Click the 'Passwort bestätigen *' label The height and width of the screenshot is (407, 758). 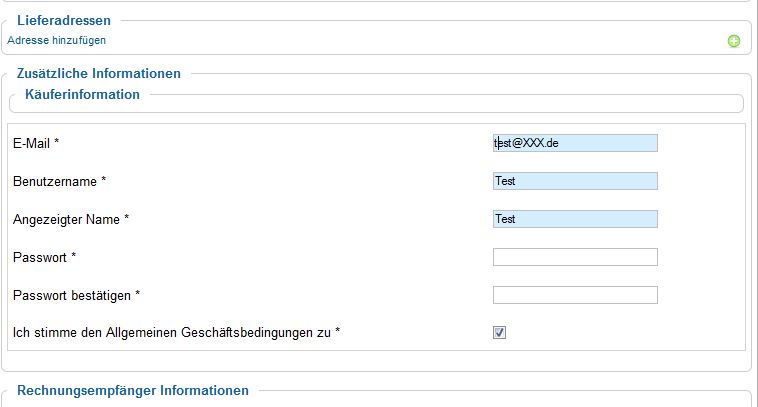coord(77,295)
